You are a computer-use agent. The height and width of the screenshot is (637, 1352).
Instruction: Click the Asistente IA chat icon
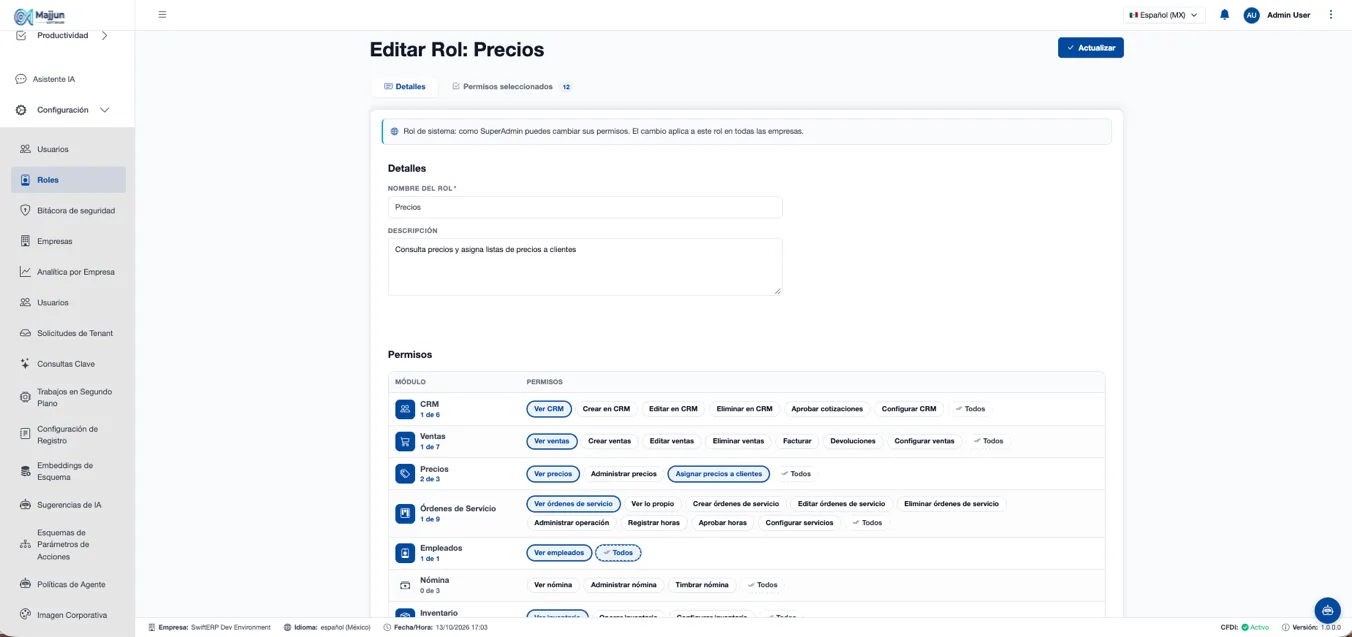[x=21, y=79]
